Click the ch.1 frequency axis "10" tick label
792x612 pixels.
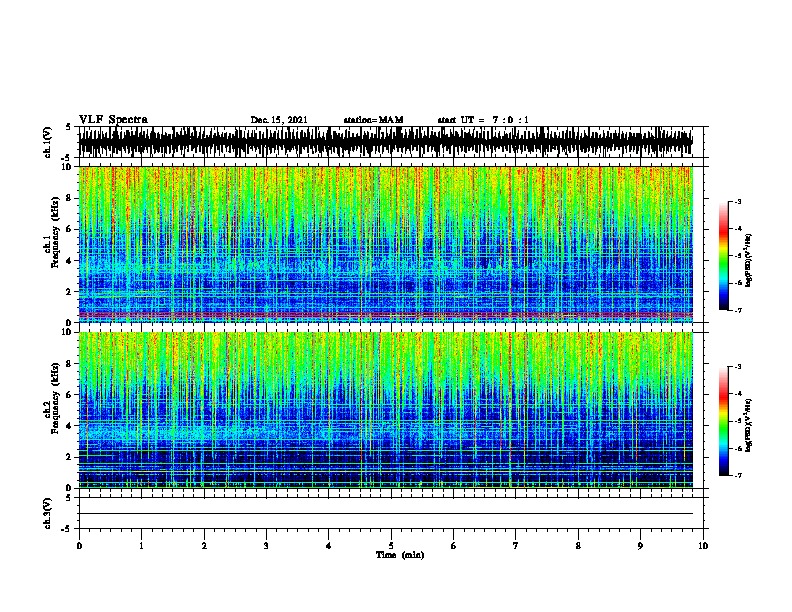[x=67, y=167]
